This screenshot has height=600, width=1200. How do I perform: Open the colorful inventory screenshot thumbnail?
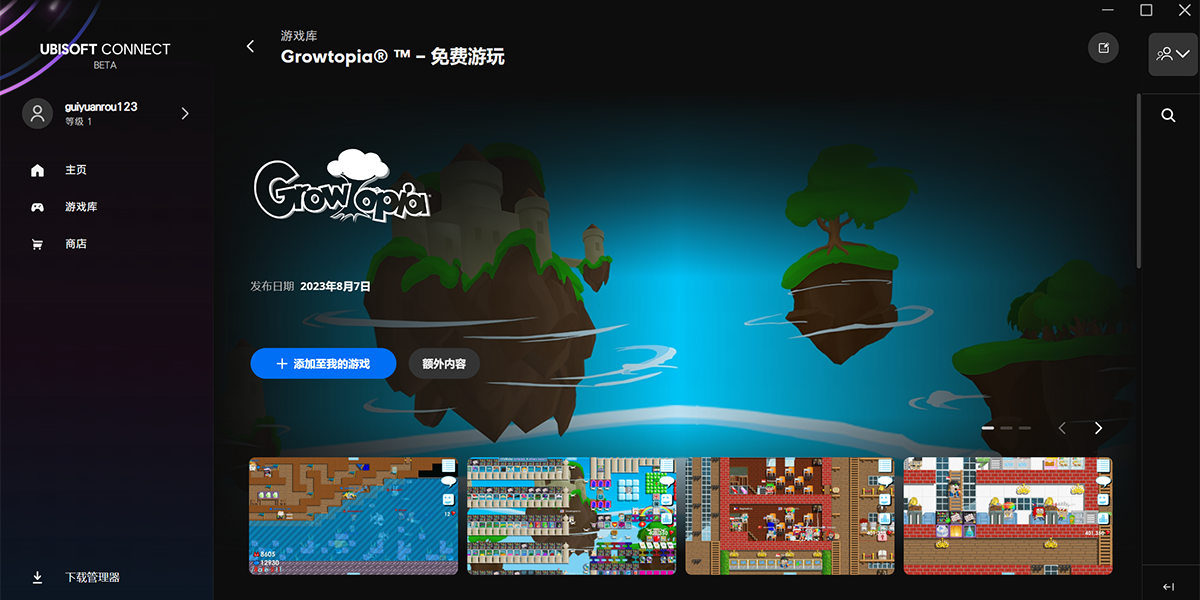(571, 516)
